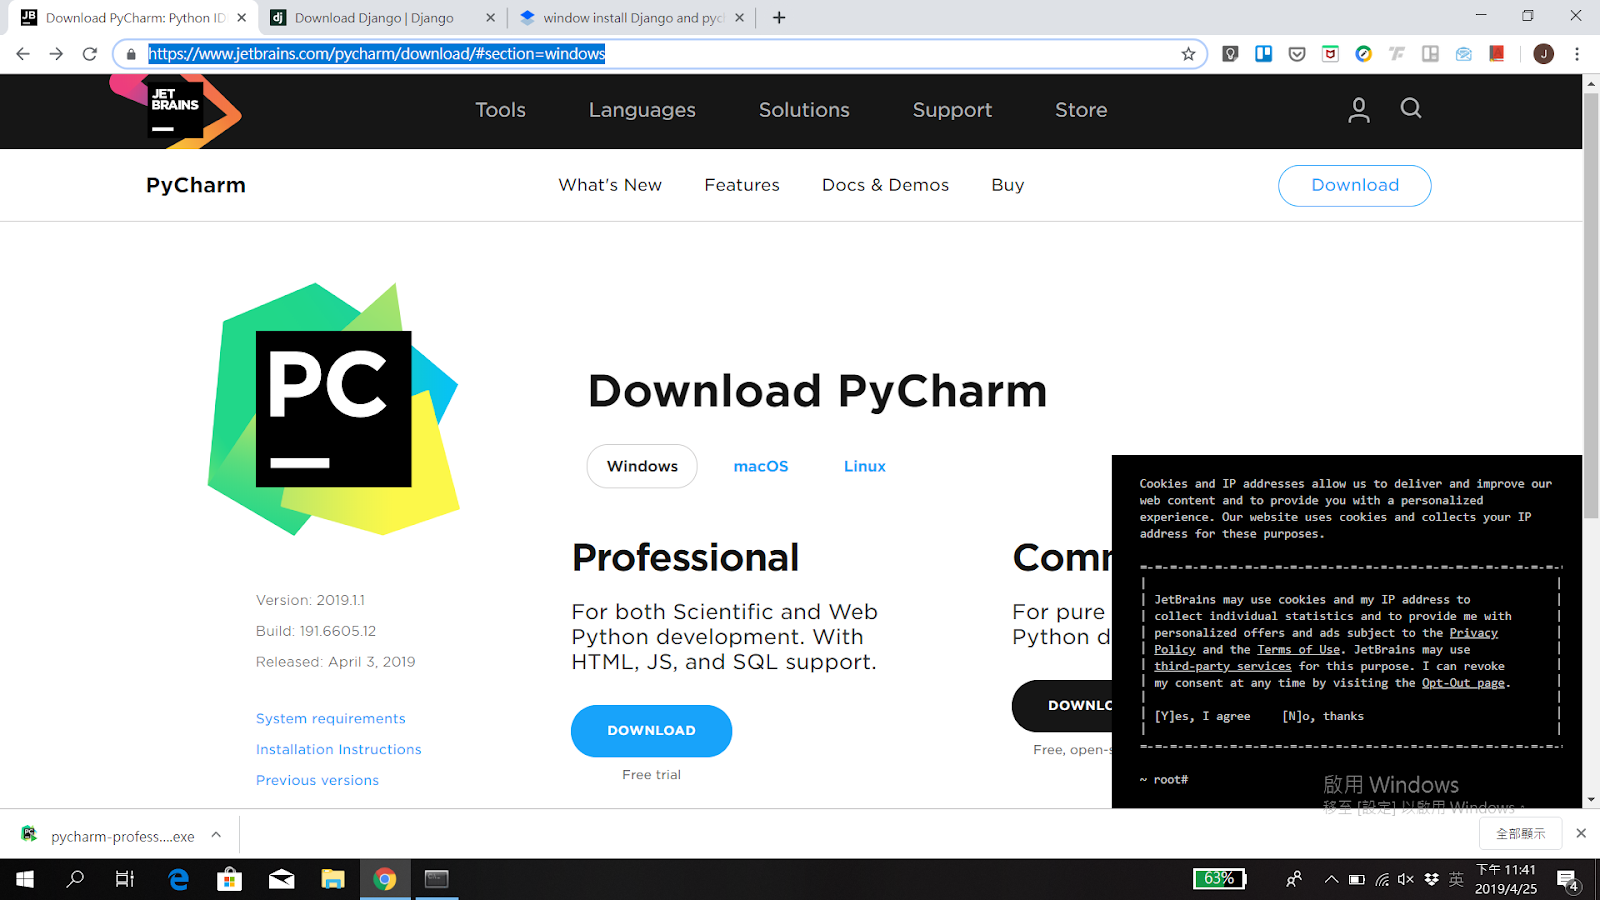Open the Wi-Fi network tray icon

(1382, 879)
